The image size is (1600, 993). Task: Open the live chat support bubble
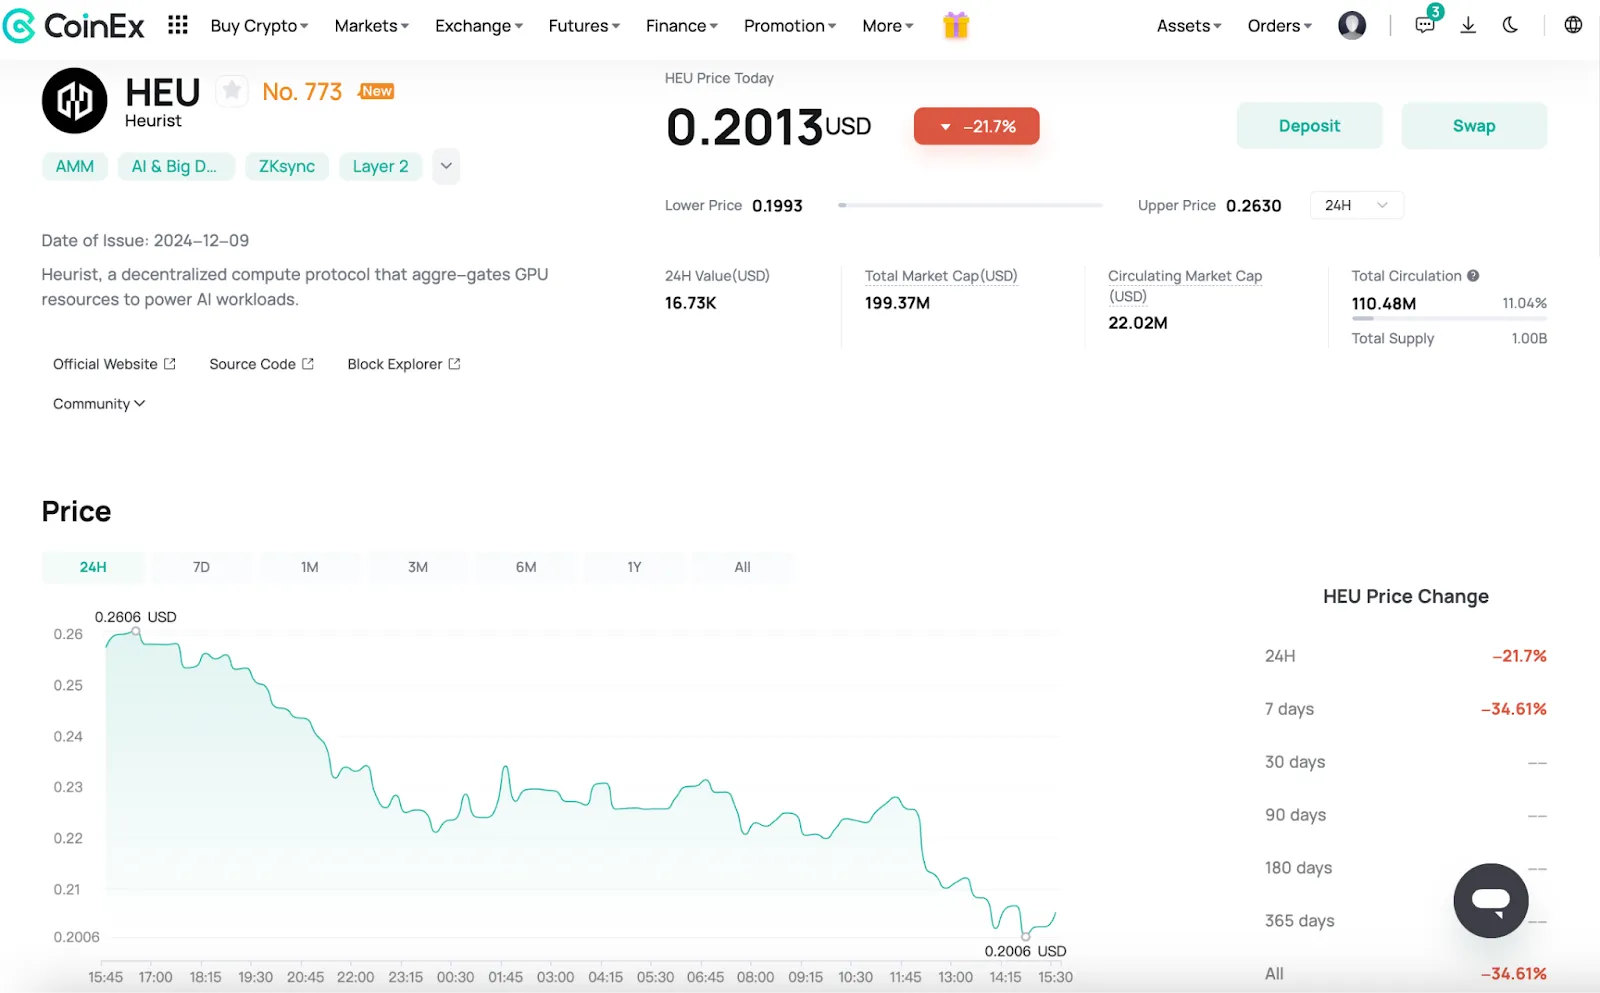1490,900
